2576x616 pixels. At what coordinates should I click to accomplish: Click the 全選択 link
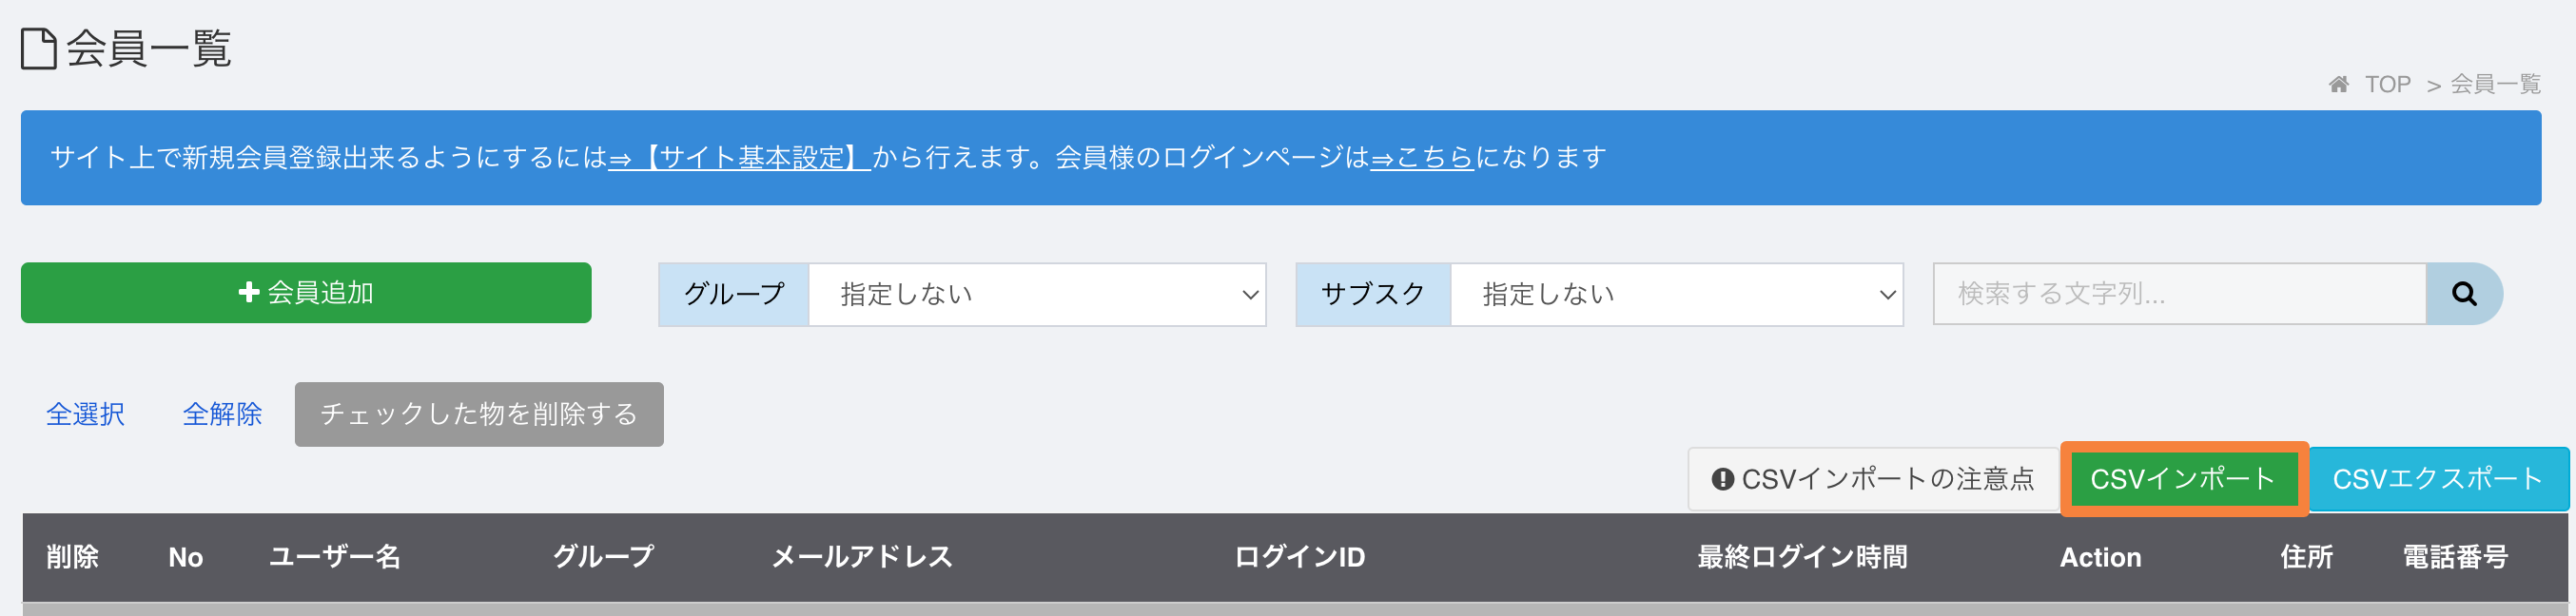(x=85, y=414)
